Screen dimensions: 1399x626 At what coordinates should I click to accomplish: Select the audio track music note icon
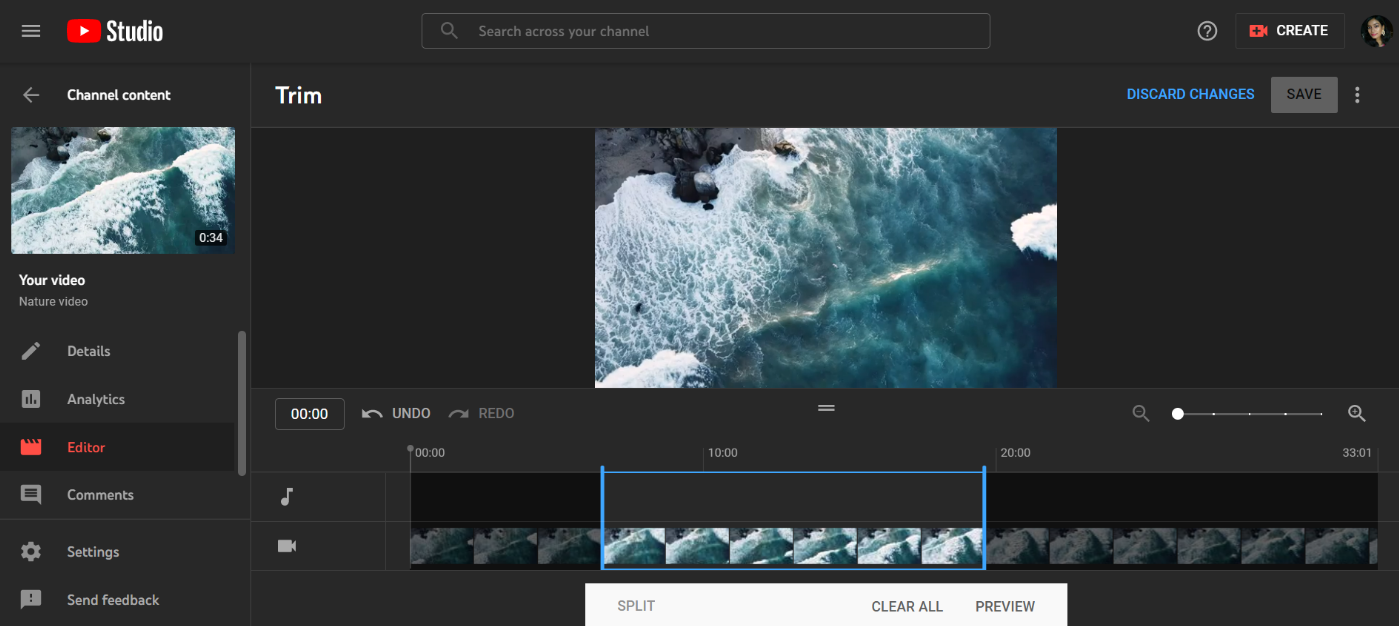pos(287,497)
